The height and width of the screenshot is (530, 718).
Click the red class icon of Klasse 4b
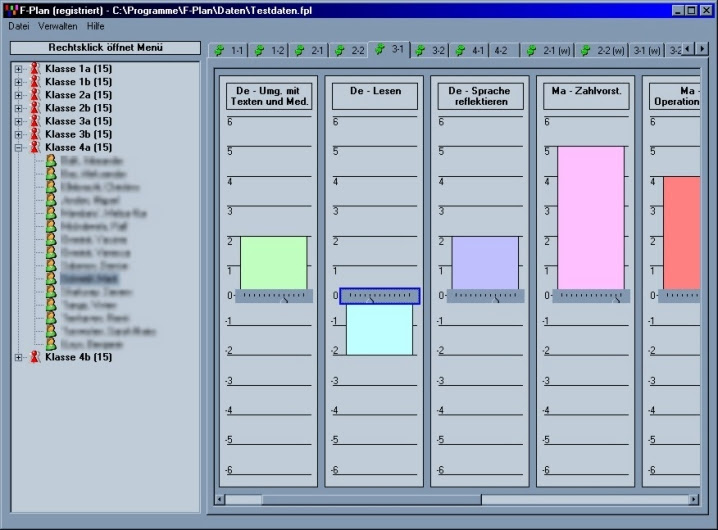pyautogui.click(x=35, y=357)
